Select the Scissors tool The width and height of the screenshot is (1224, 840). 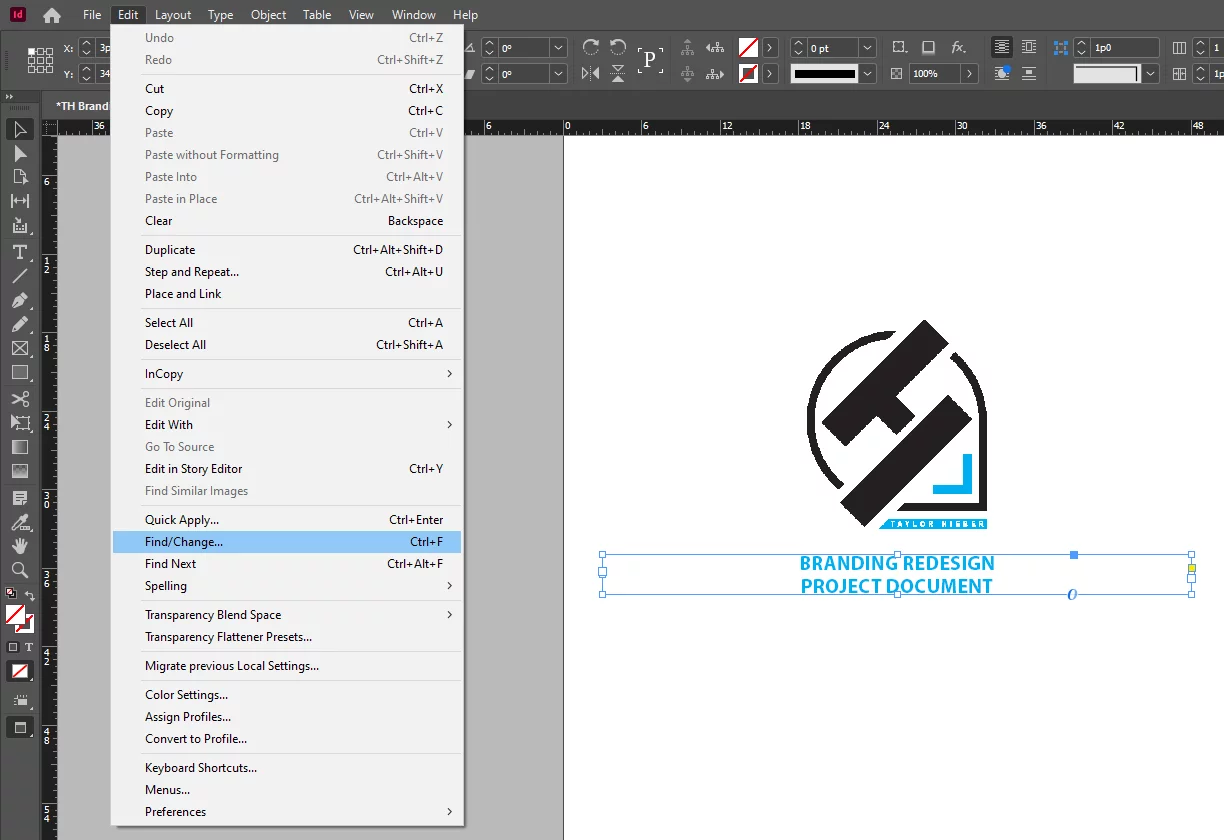[19, 398]
